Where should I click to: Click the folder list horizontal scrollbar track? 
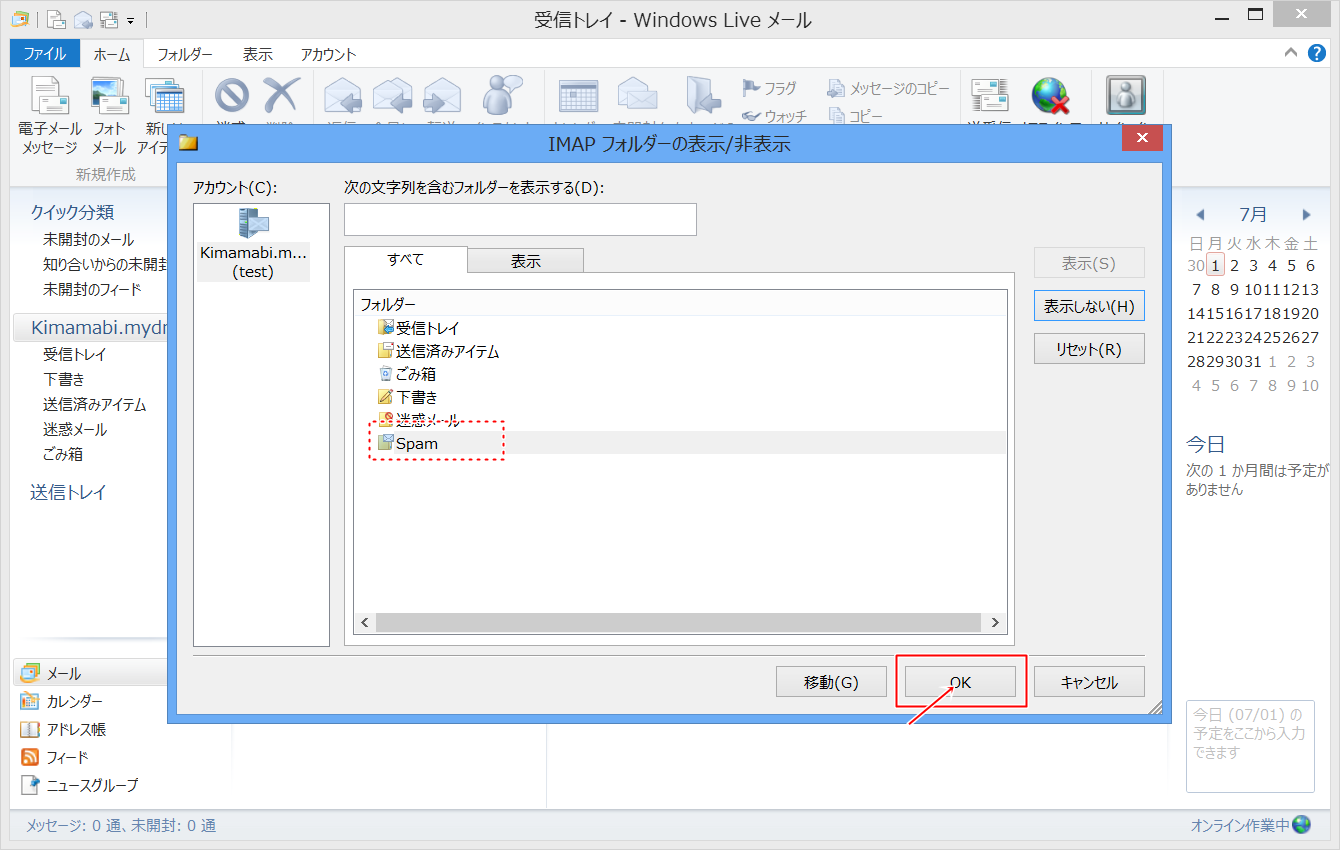679,622
